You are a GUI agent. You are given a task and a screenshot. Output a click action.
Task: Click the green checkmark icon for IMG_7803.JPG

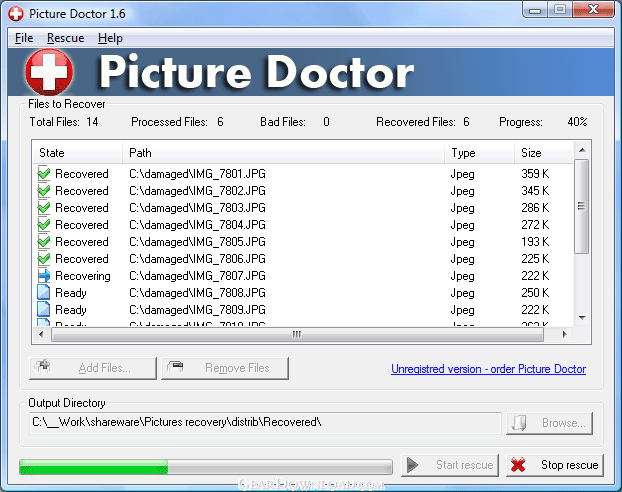tap(44, 208)
